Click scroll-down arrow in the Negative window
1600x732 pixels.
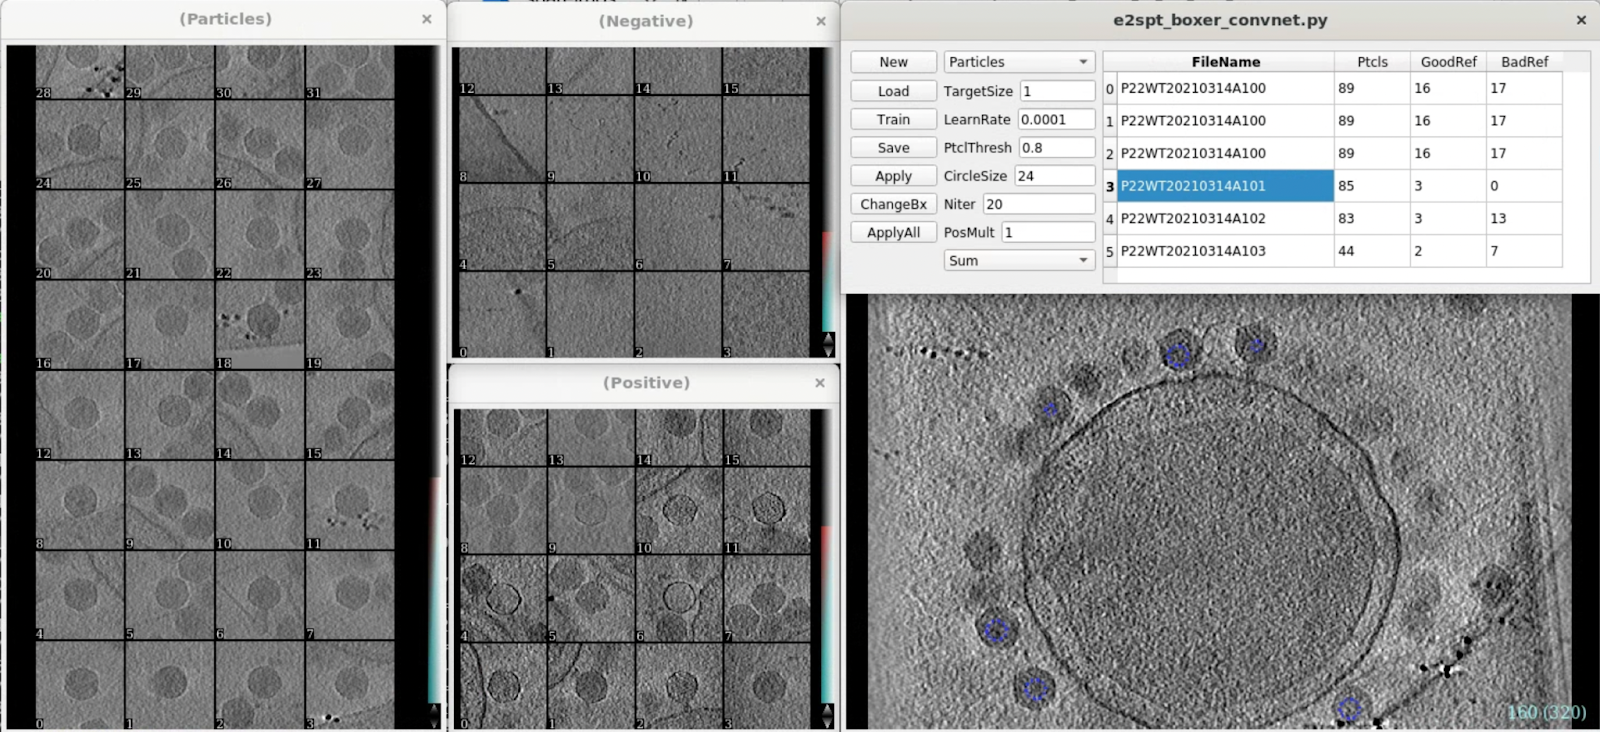828,351
